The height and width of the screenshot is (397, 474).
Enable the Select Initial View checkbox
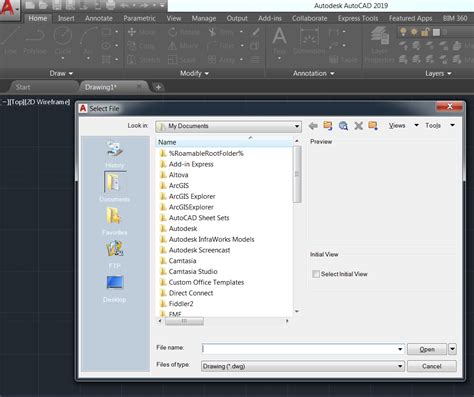tap(316, 274)
